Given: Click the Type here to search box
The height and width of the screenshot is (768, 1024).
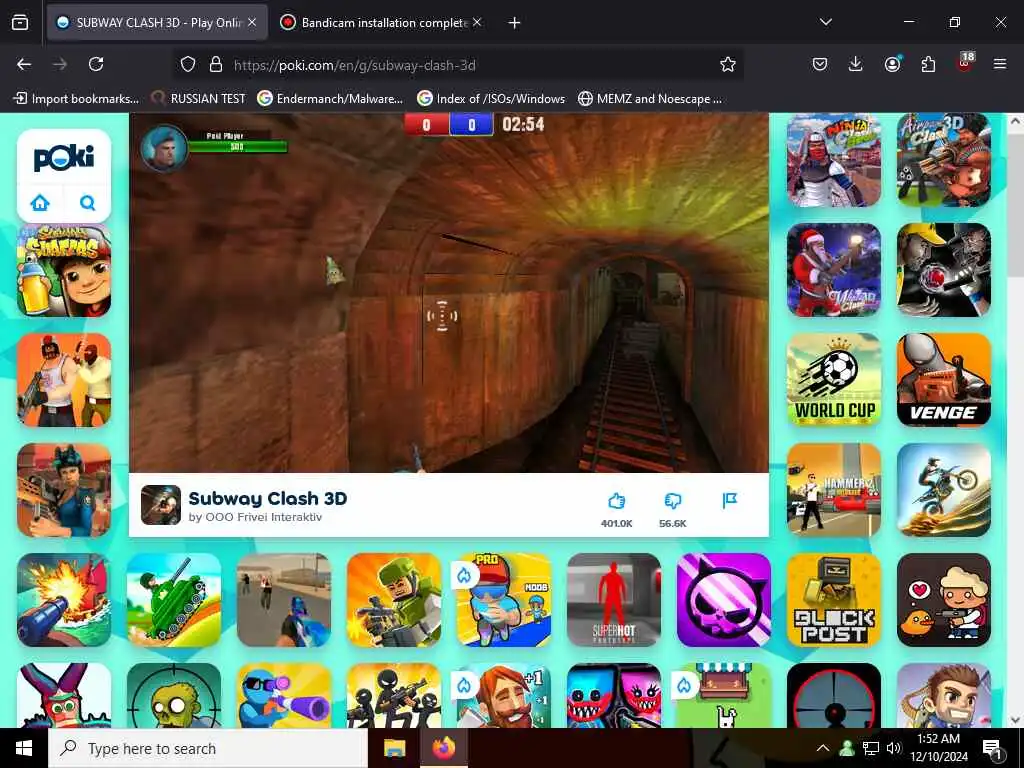Looking at the screenshot, I should tap(208, 748).
